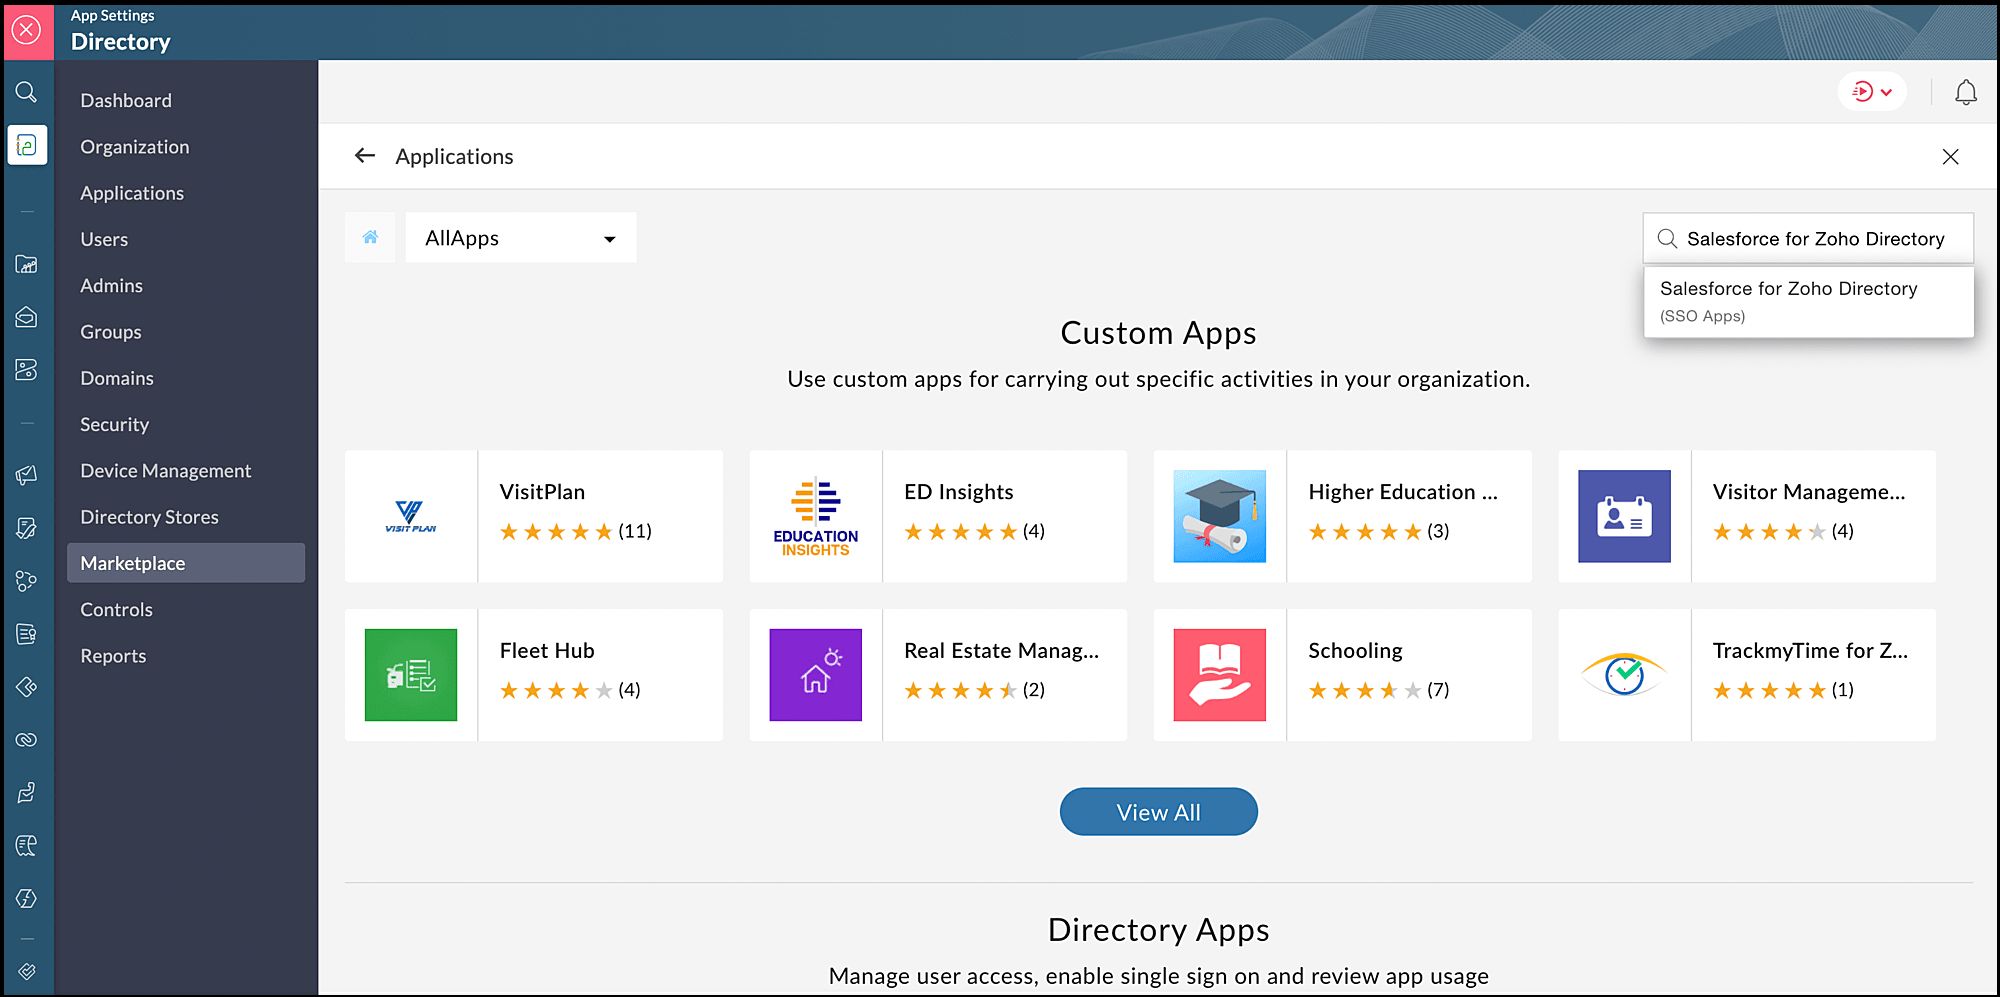2000x997 pixels.
Task: Click the home icon beside AllApps
Action: coord(370,237)
